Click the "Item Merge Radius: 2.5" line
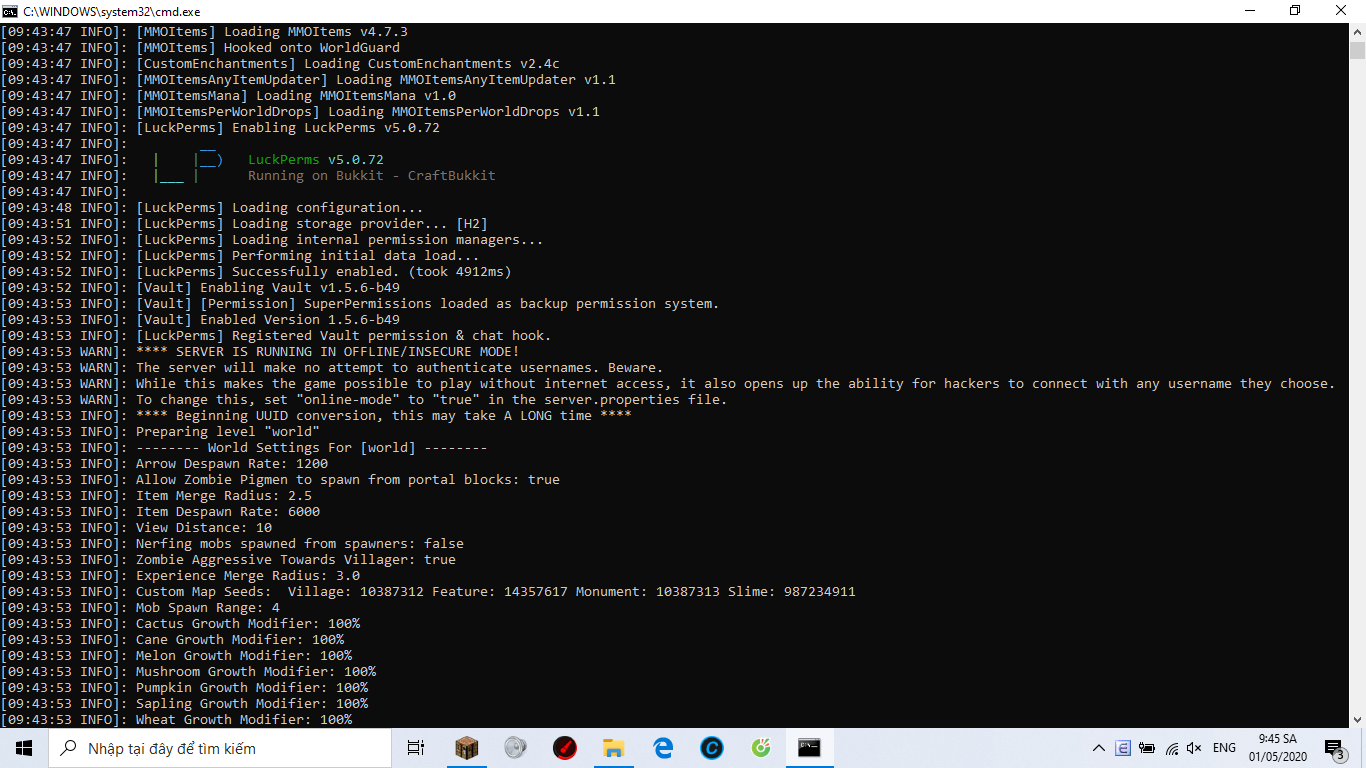Image resolution: width=1366 pixels, height=768 pixels. coord(155,496)
